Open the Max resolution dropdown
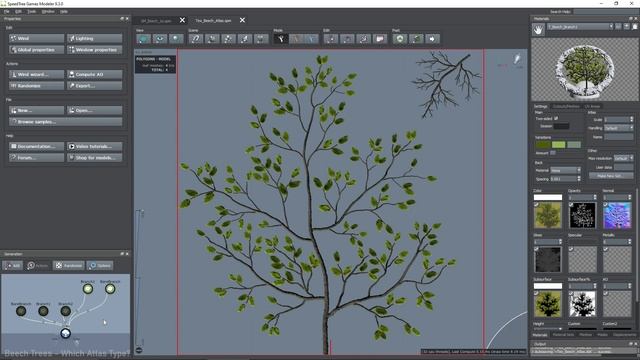This screenshot has width=640, height=360. [624, 158]
